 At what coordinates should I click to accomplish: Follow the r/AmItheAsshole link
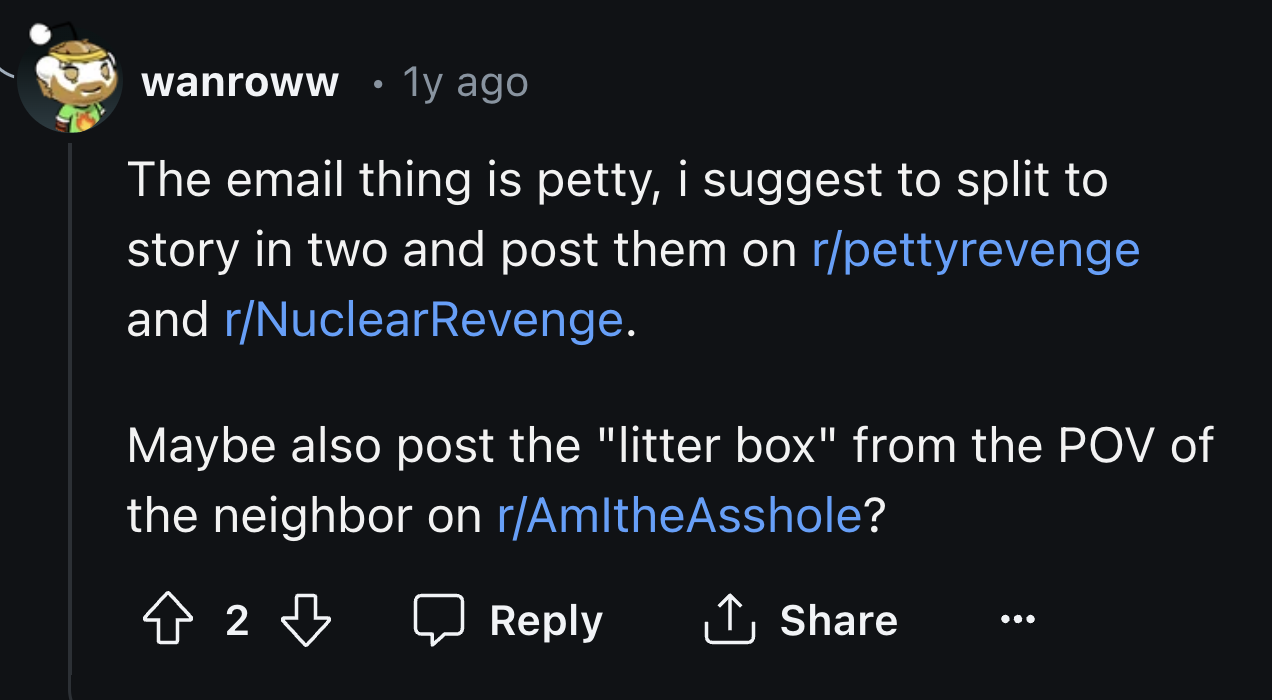679,515
